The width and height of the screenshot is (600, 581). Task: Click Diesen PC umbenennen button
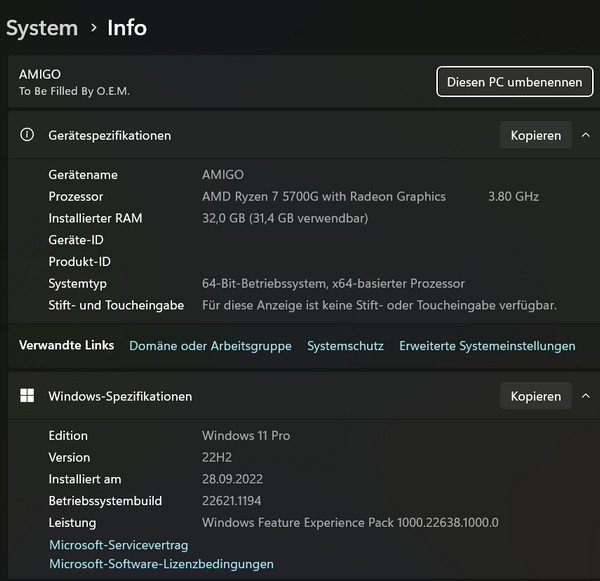515,82
